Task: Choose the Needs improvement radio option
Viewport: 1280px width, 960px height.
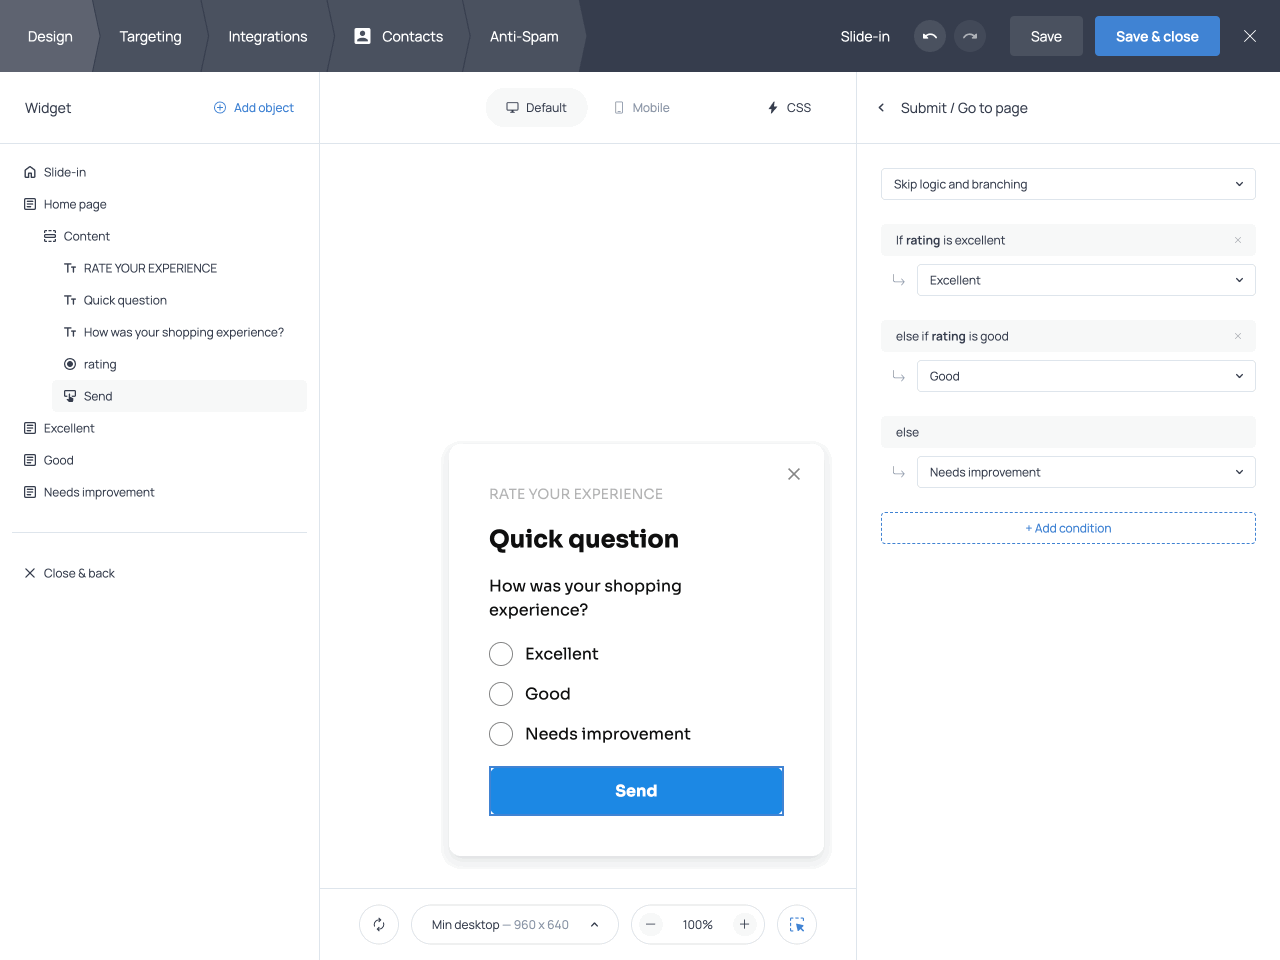Action: pos(501,734)
